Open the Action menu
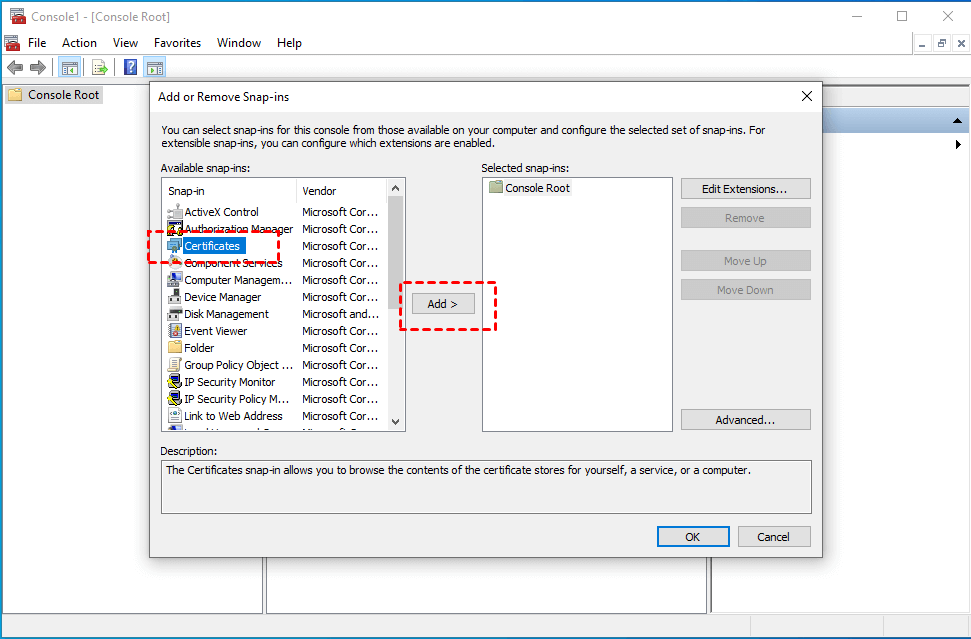 pos(79,43)
